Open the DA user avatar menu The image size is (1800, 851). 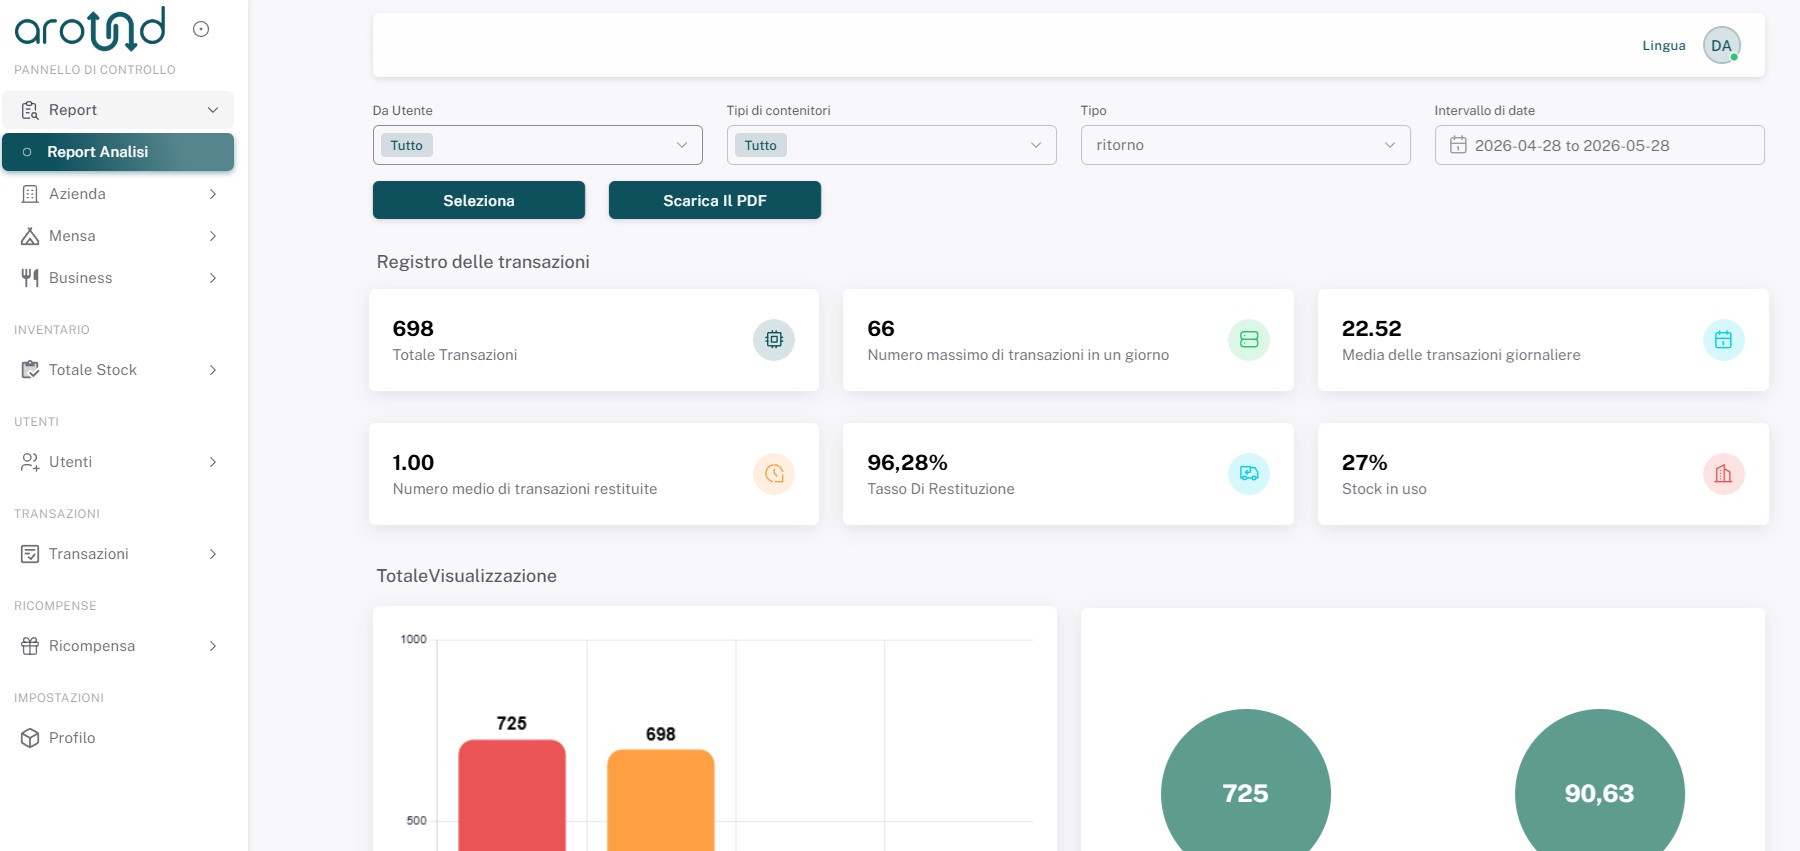1721,45
